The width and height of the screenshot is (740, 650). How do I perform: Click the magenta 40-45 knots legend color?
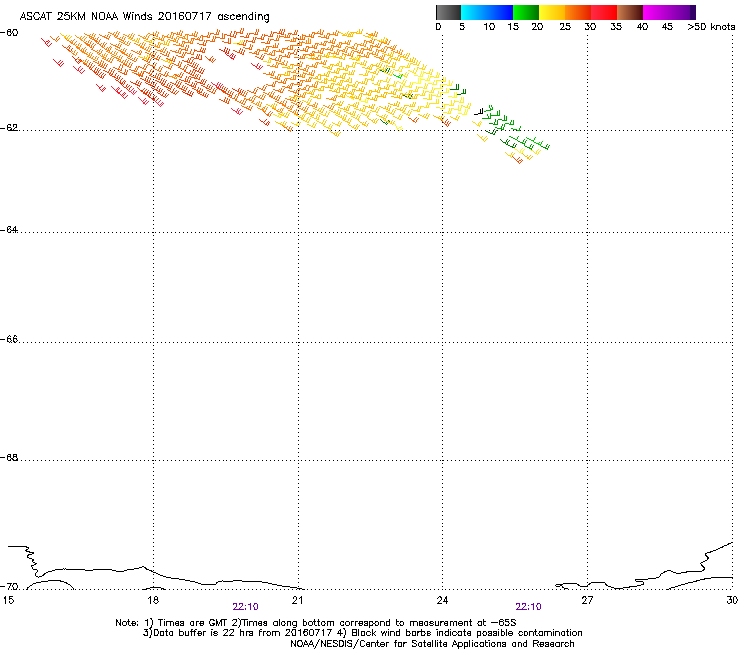[656, 12]
